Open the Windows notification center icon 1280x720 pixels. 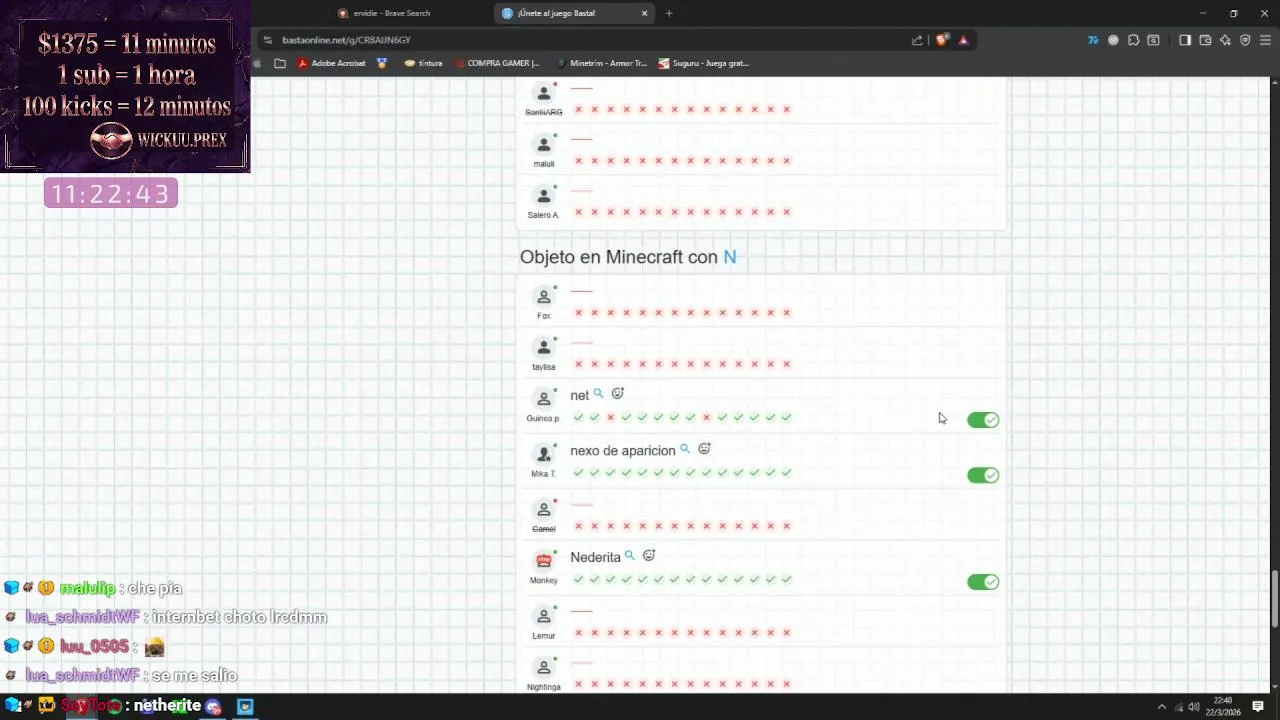pos(1258,707)
